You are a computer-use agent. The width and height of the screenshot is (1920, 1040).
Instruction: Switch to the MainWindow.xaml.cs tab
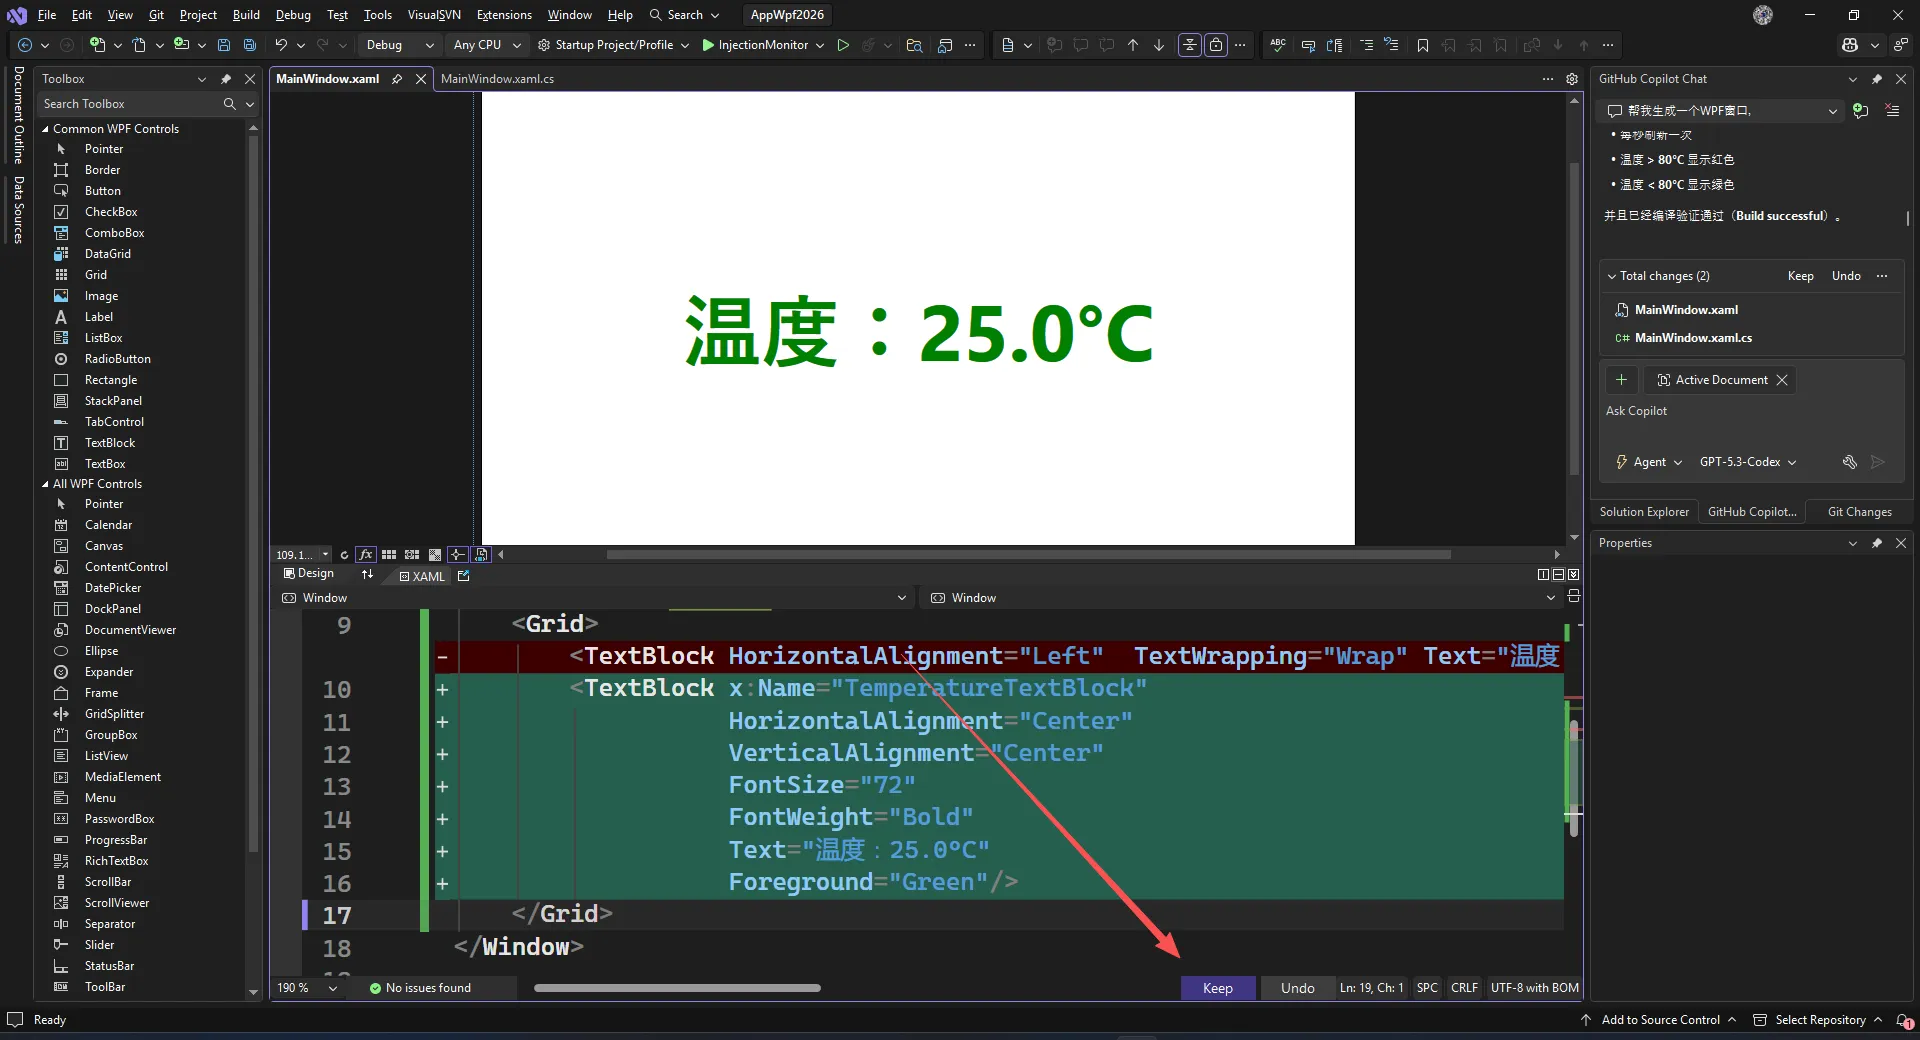click(x=497, y=79)
